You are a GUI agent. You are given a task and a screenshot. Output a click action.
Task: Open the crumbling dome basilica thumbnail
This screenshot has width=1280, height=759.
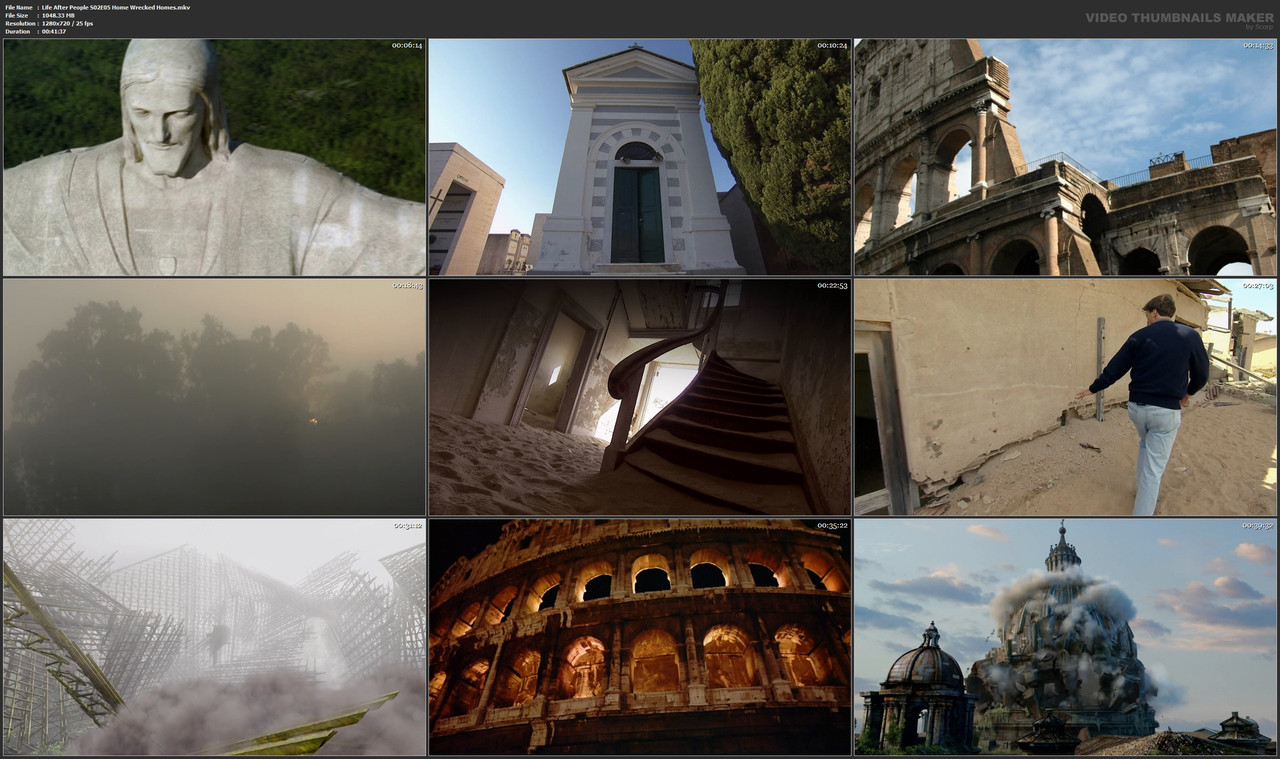tap(1065, 637)
